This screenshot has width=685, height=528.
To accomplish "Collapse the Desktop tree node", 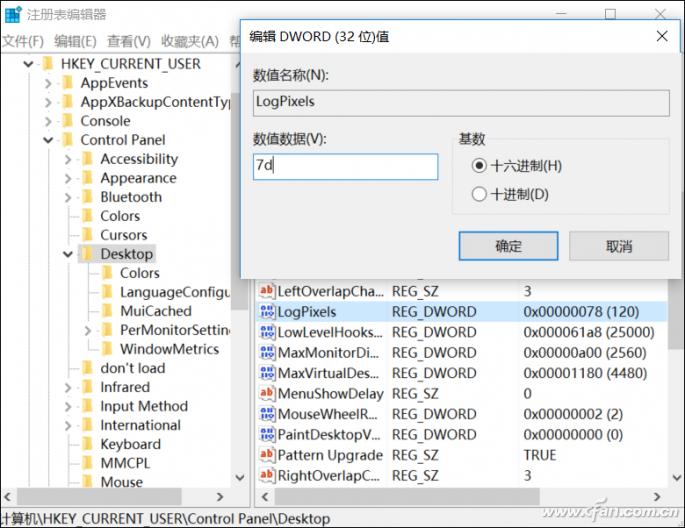I will click(x=68, y=254).
